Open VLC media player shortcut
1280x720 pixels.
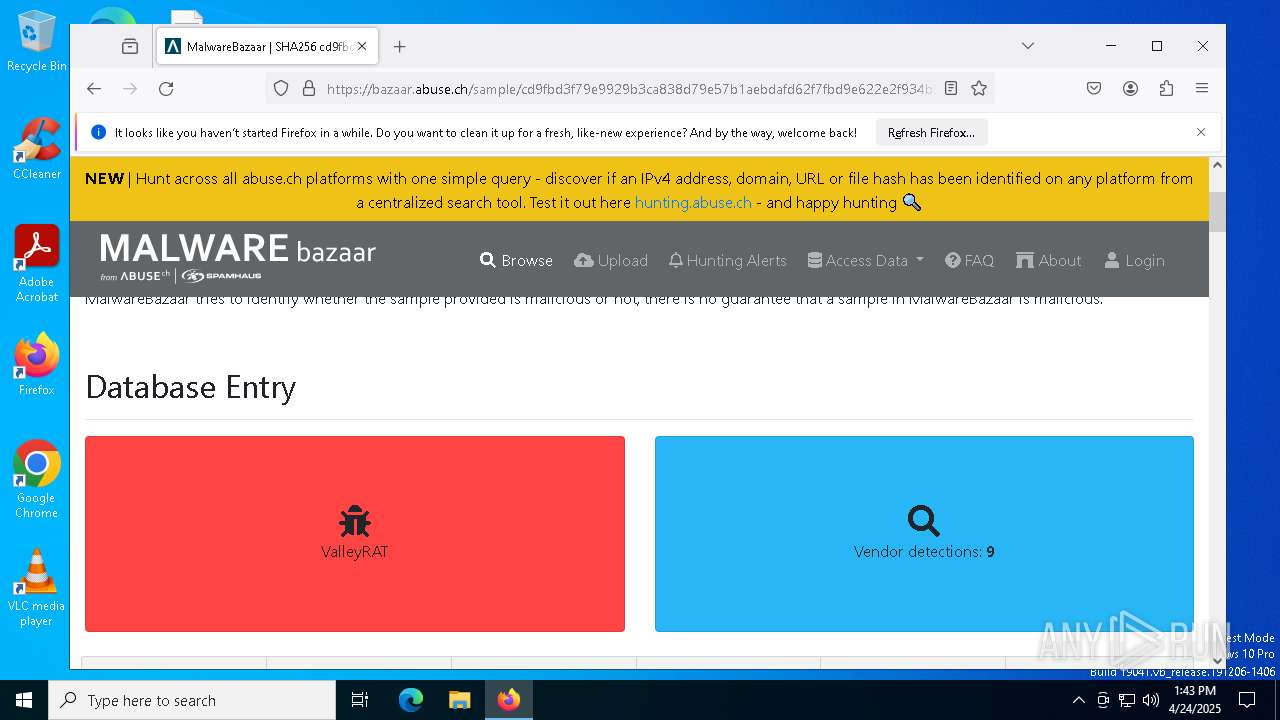click(37, 588)
